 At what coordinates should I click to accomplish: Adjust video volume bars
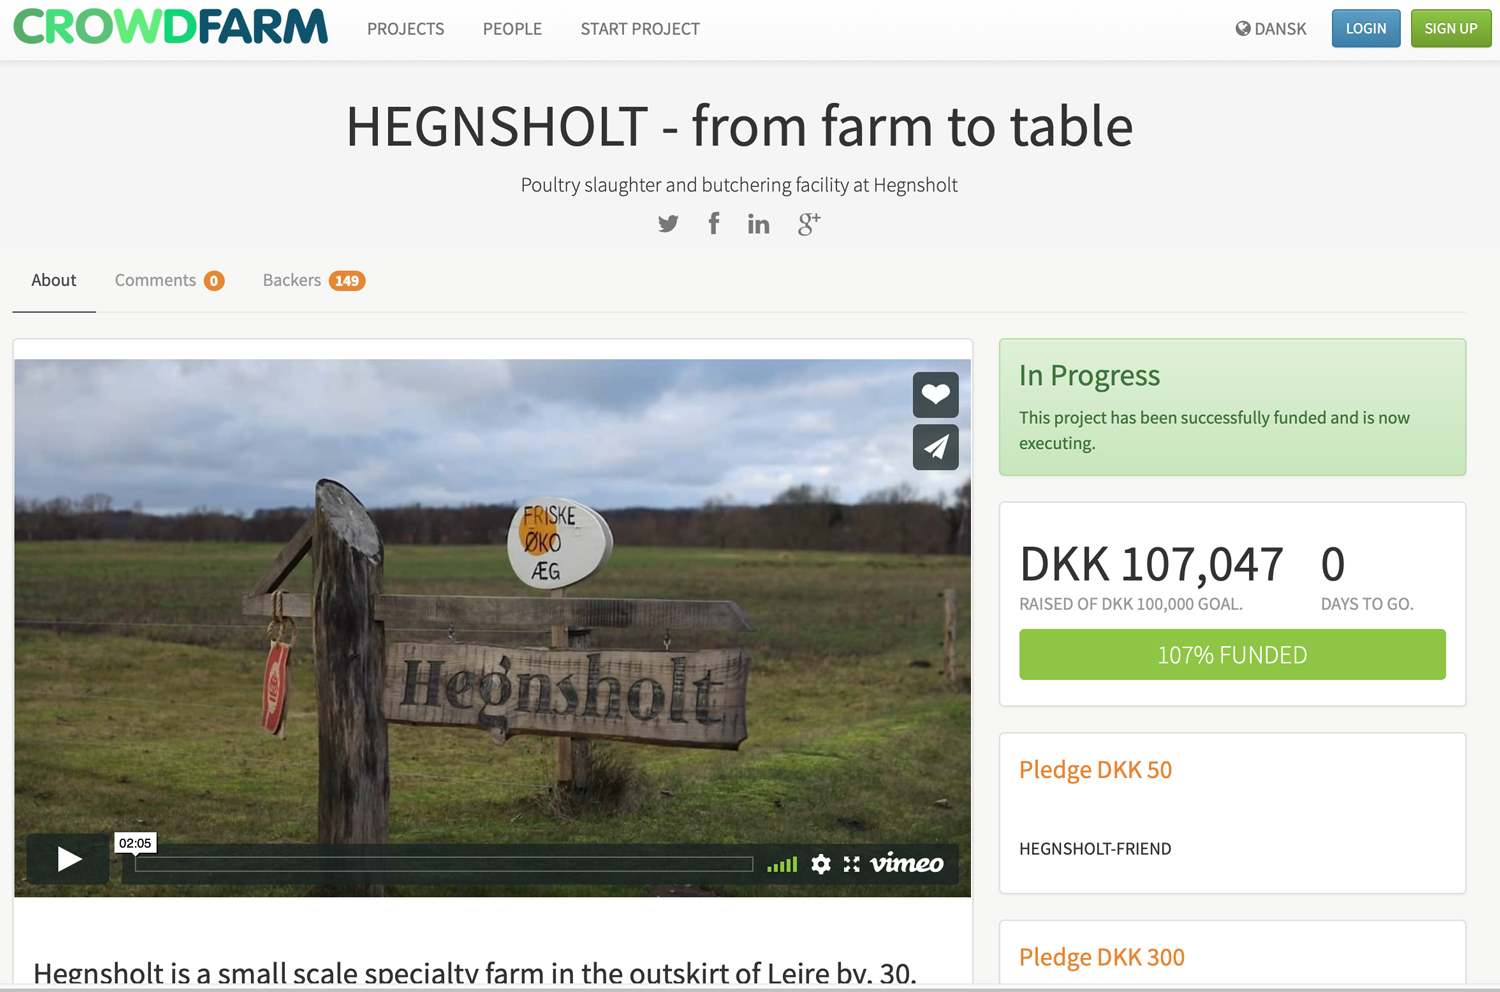(782, 864)
